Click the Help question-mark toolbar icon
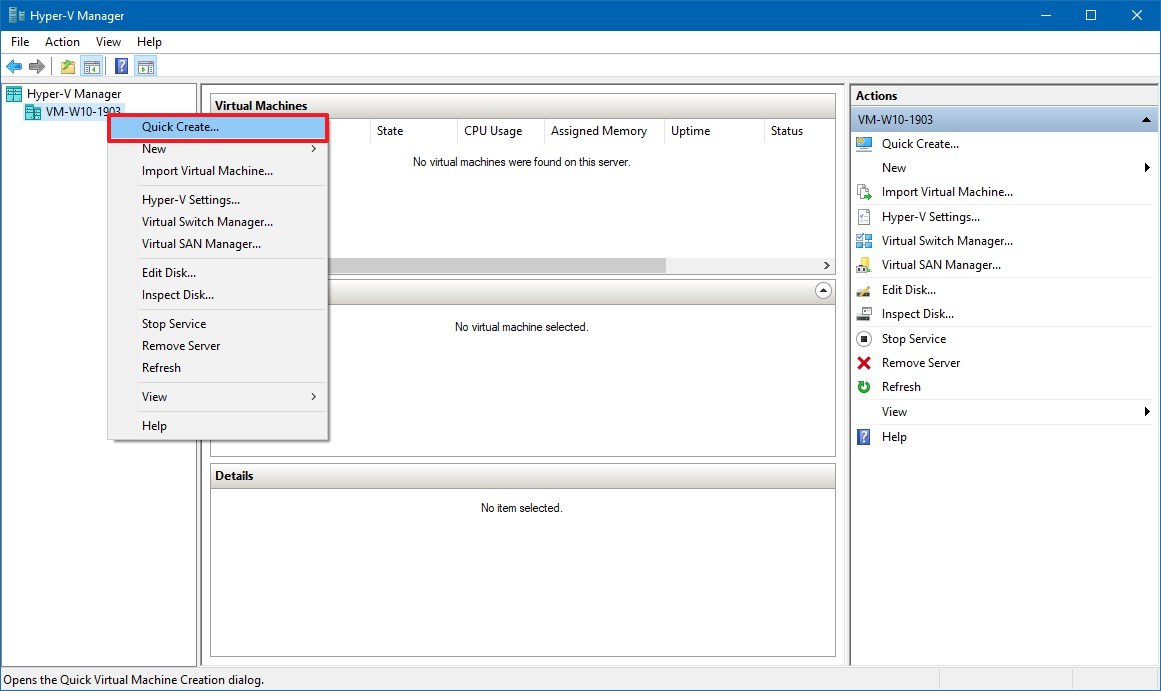This screenshot has width=1161, height=691. (x=120, y=66)
